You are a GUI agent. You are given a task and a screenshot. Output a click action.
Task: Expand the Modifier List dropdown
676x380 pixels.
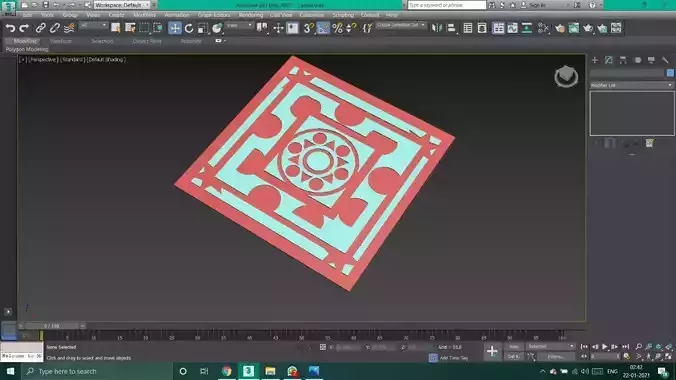tap(631, 85)
